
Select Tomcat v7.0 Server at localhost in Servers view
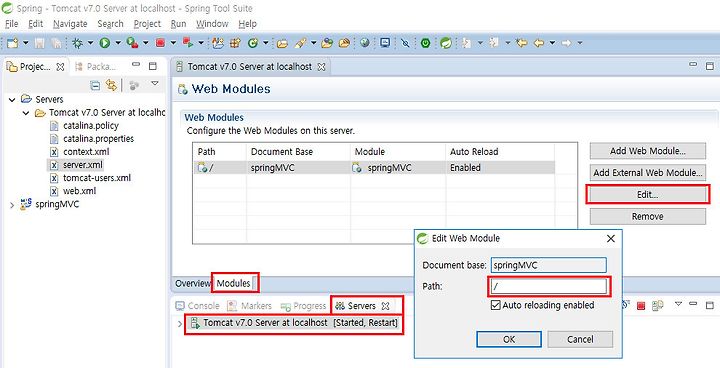[294, 323]
